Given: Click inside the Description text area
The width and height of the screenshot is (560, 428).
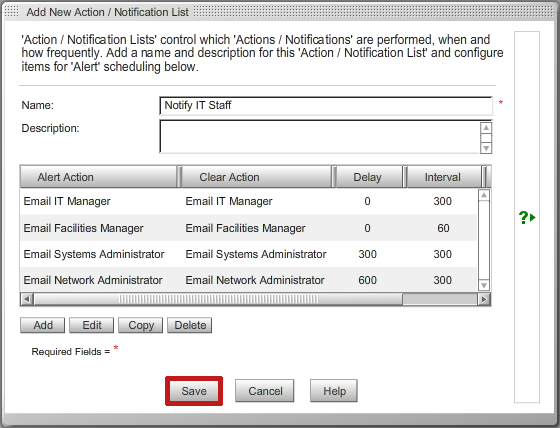Looking at the screenshot, I should [x=320, y=137].
